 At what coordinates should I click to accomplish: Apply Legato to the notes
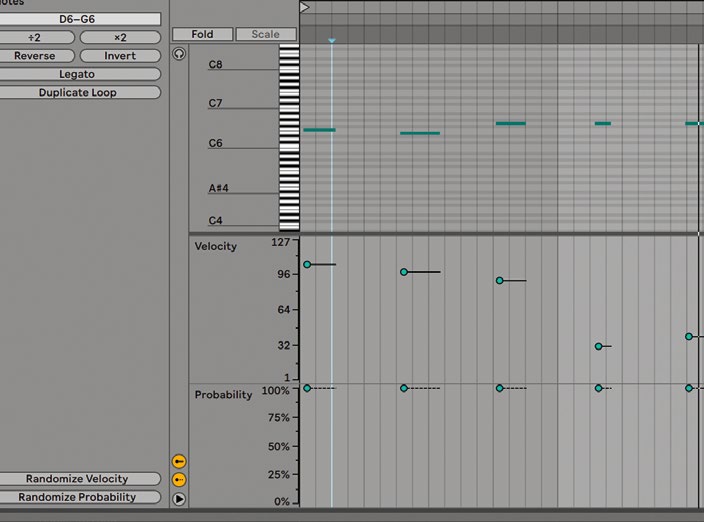[77, 74]
